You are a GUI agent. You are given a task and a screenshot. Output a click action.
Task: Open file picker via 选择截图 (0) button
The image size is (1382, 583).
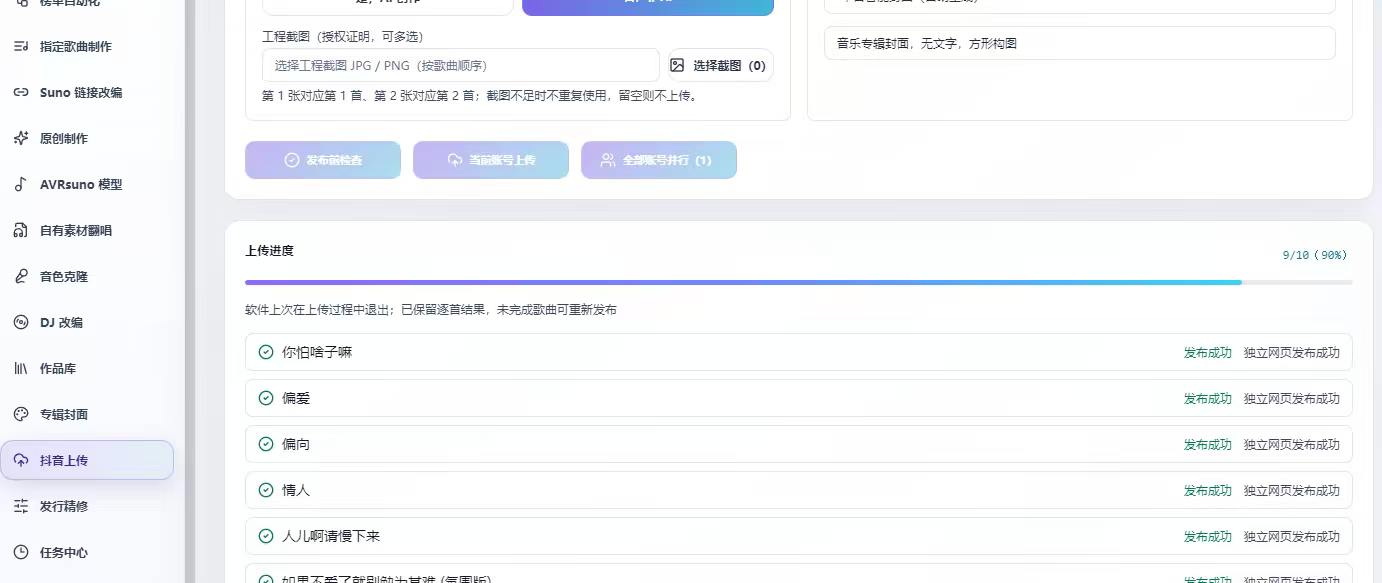(721, 65)
